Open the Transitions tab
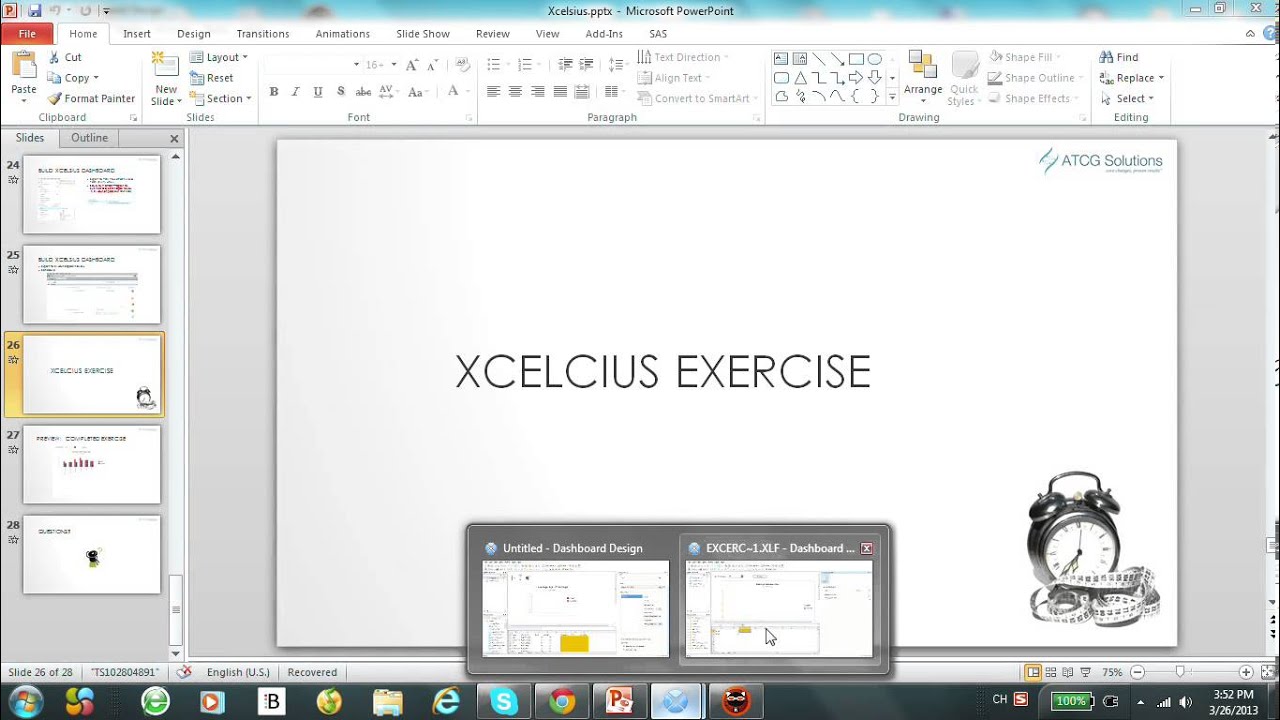Viewport: 1280px width, 720px height. [263, 33]
